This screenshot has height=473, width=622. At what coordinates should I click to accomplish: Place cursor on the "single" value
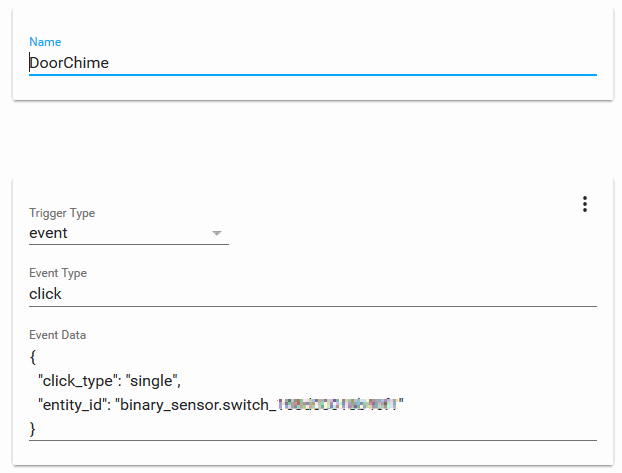pyautogui.click(x=151, y=381)
